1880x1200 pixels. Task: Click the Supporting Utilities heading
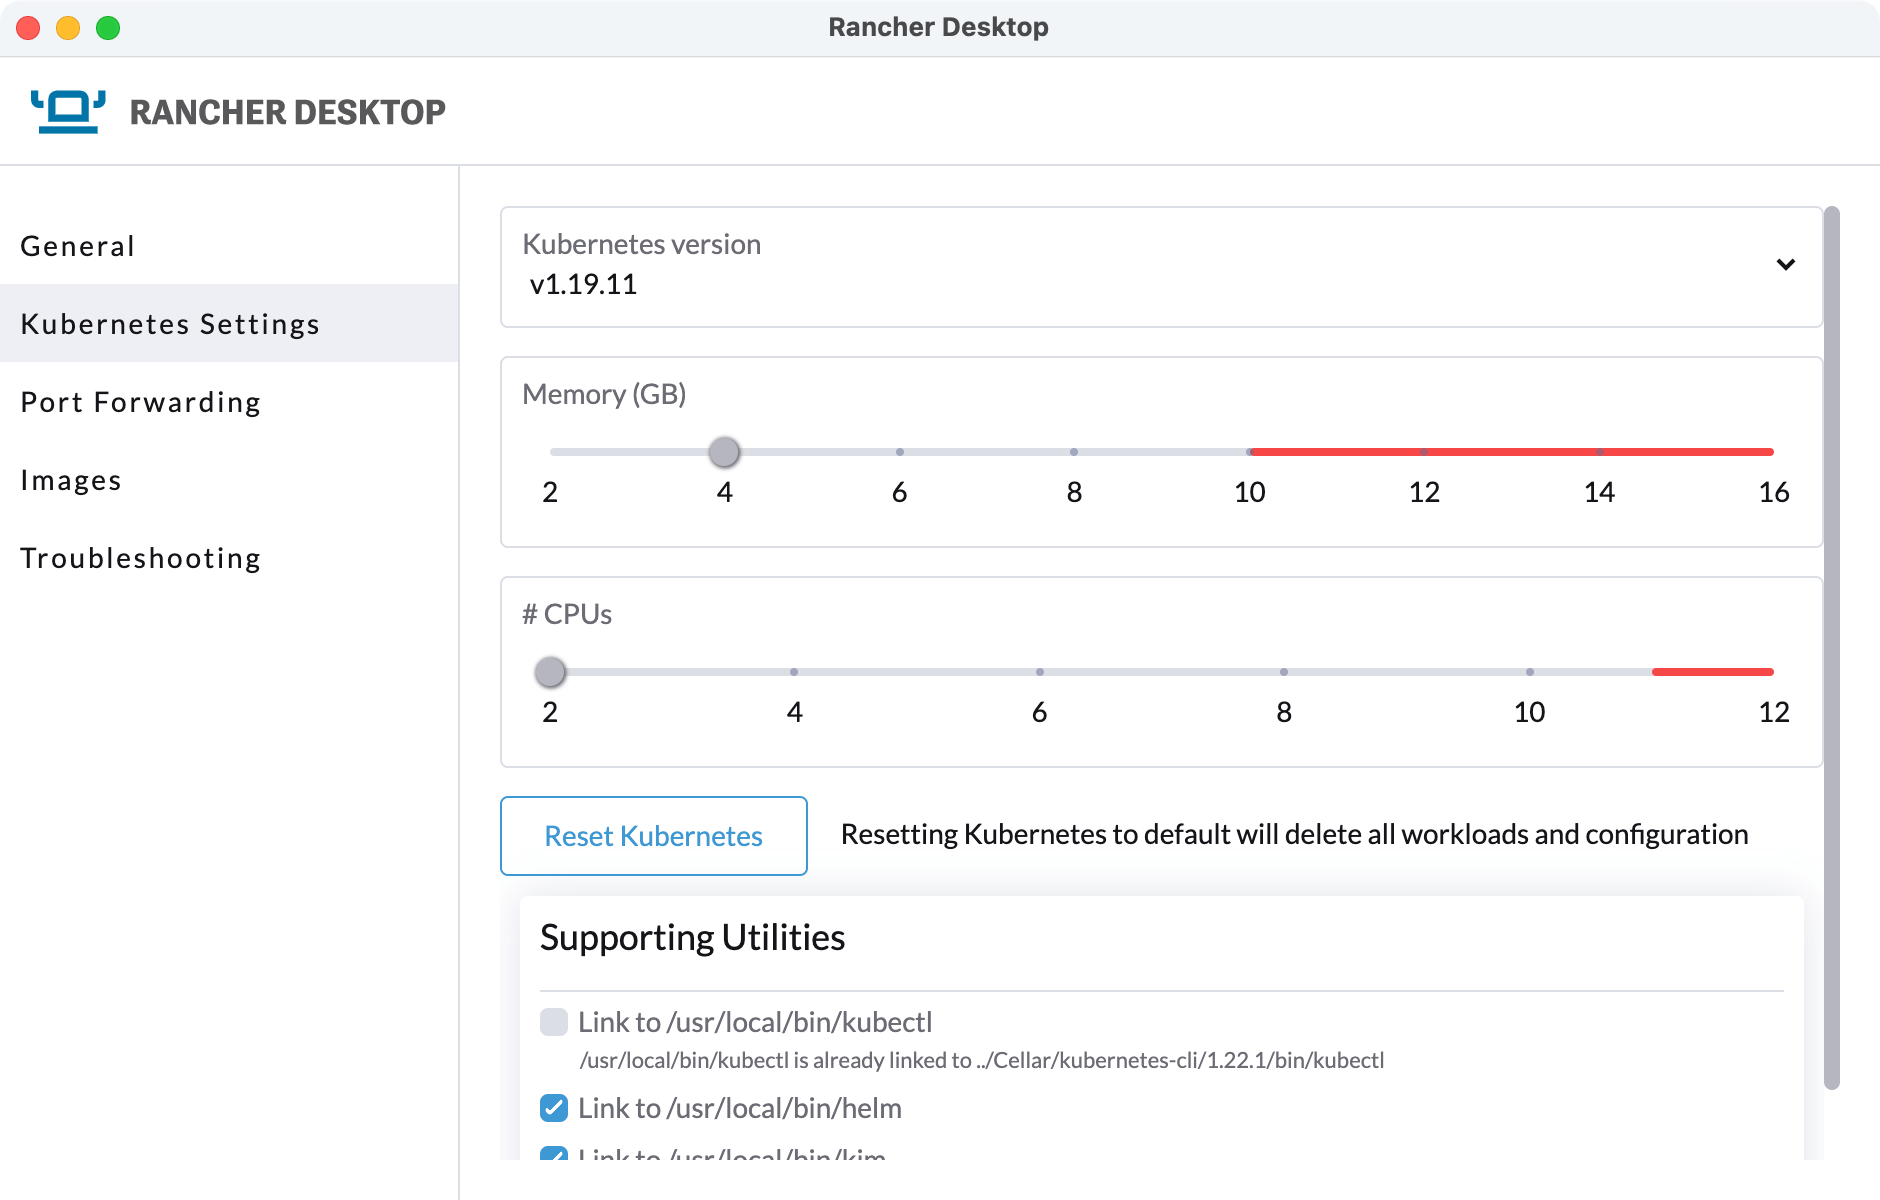692,938
